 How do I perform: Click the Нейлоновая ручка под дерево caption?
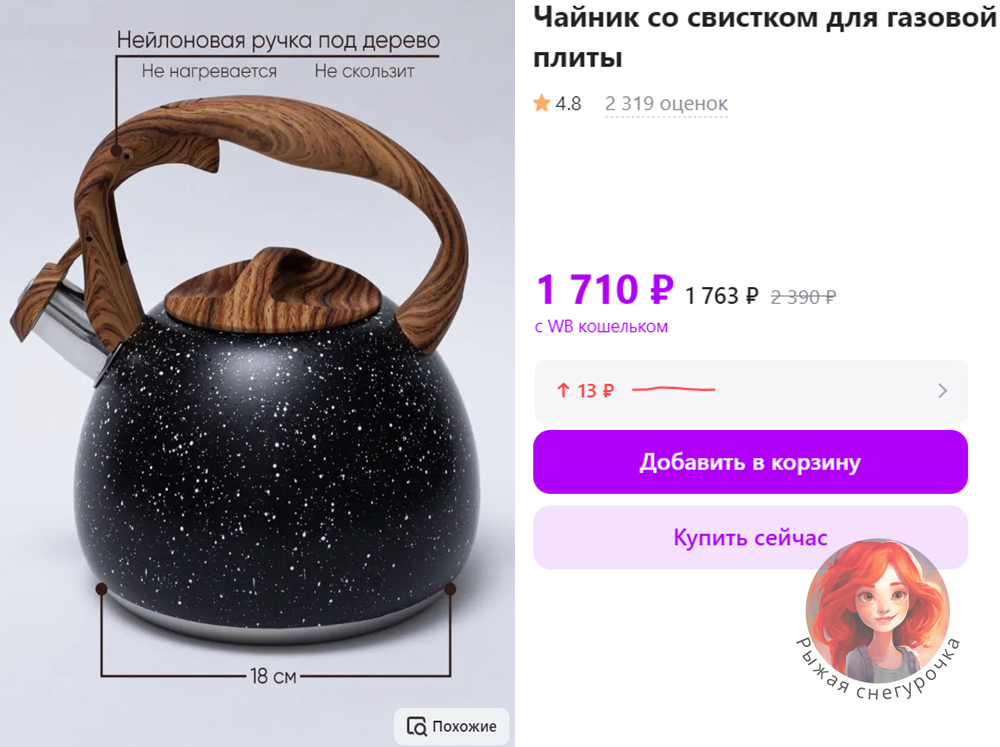point(278,40)
